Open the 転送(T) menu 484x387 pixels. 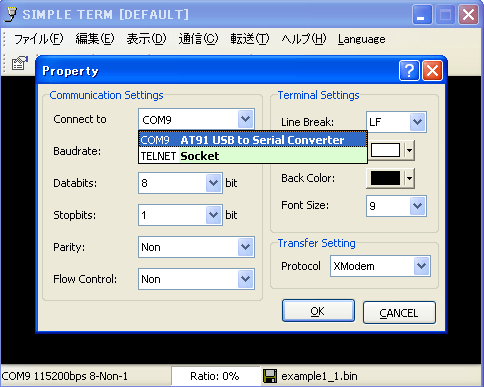(250, 39)
